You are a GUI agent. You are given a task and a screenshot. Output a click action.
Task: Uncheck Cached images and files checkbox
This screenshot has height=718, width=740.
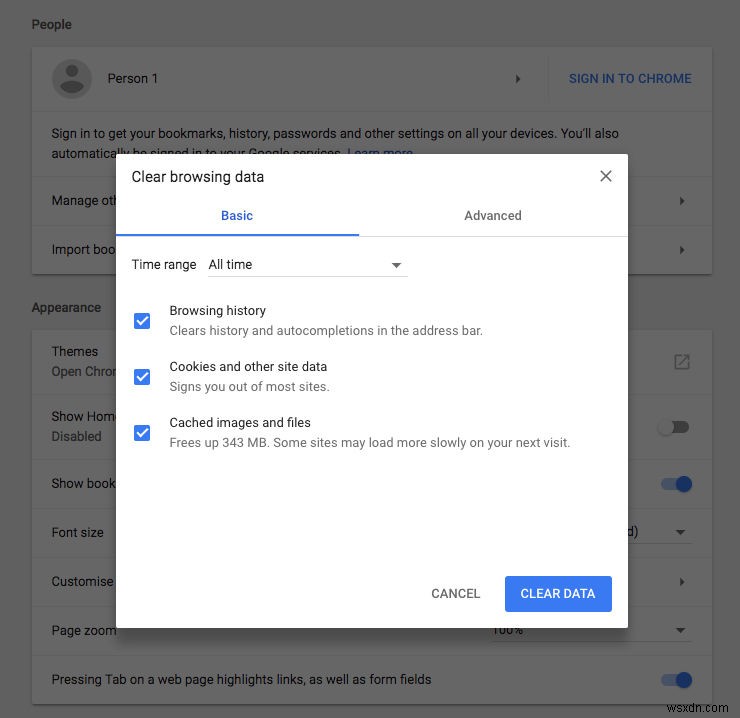click(142, 433)
